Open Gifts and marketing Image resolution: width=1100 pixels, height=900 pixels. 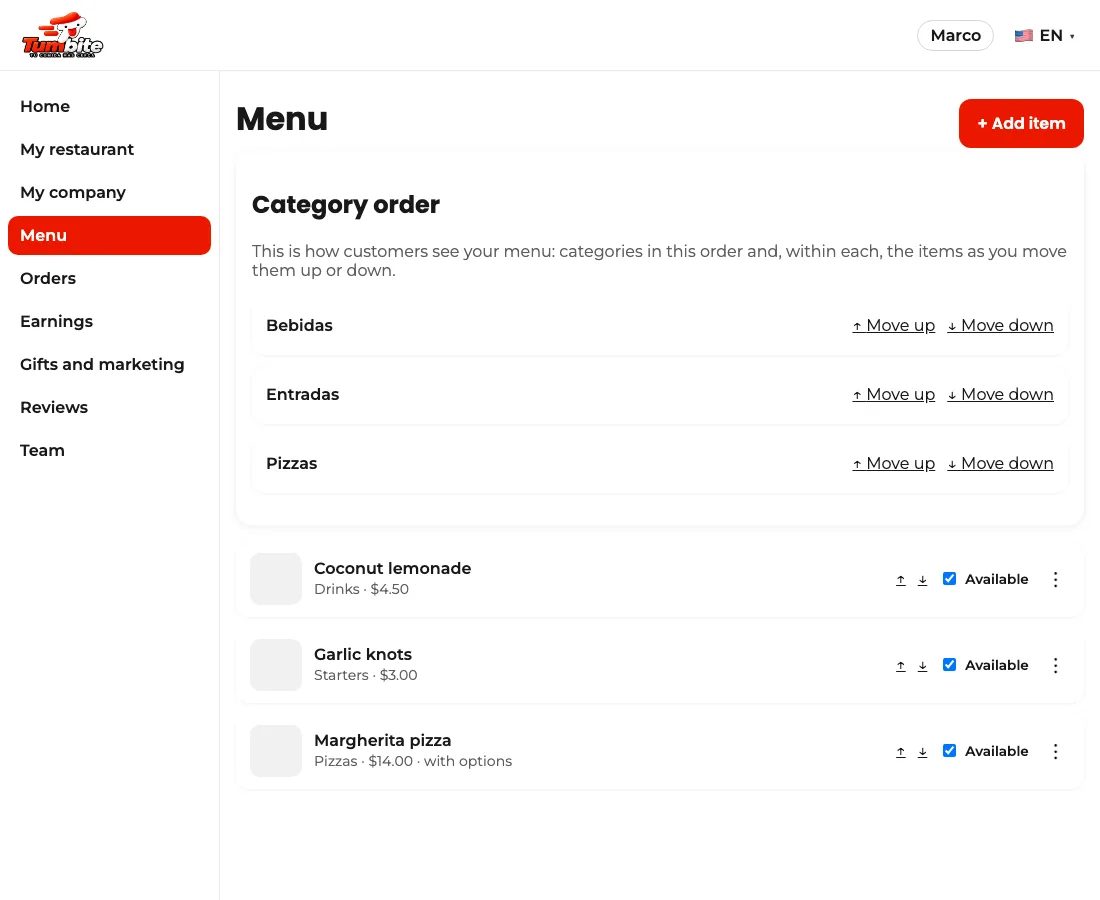(109, 364)
